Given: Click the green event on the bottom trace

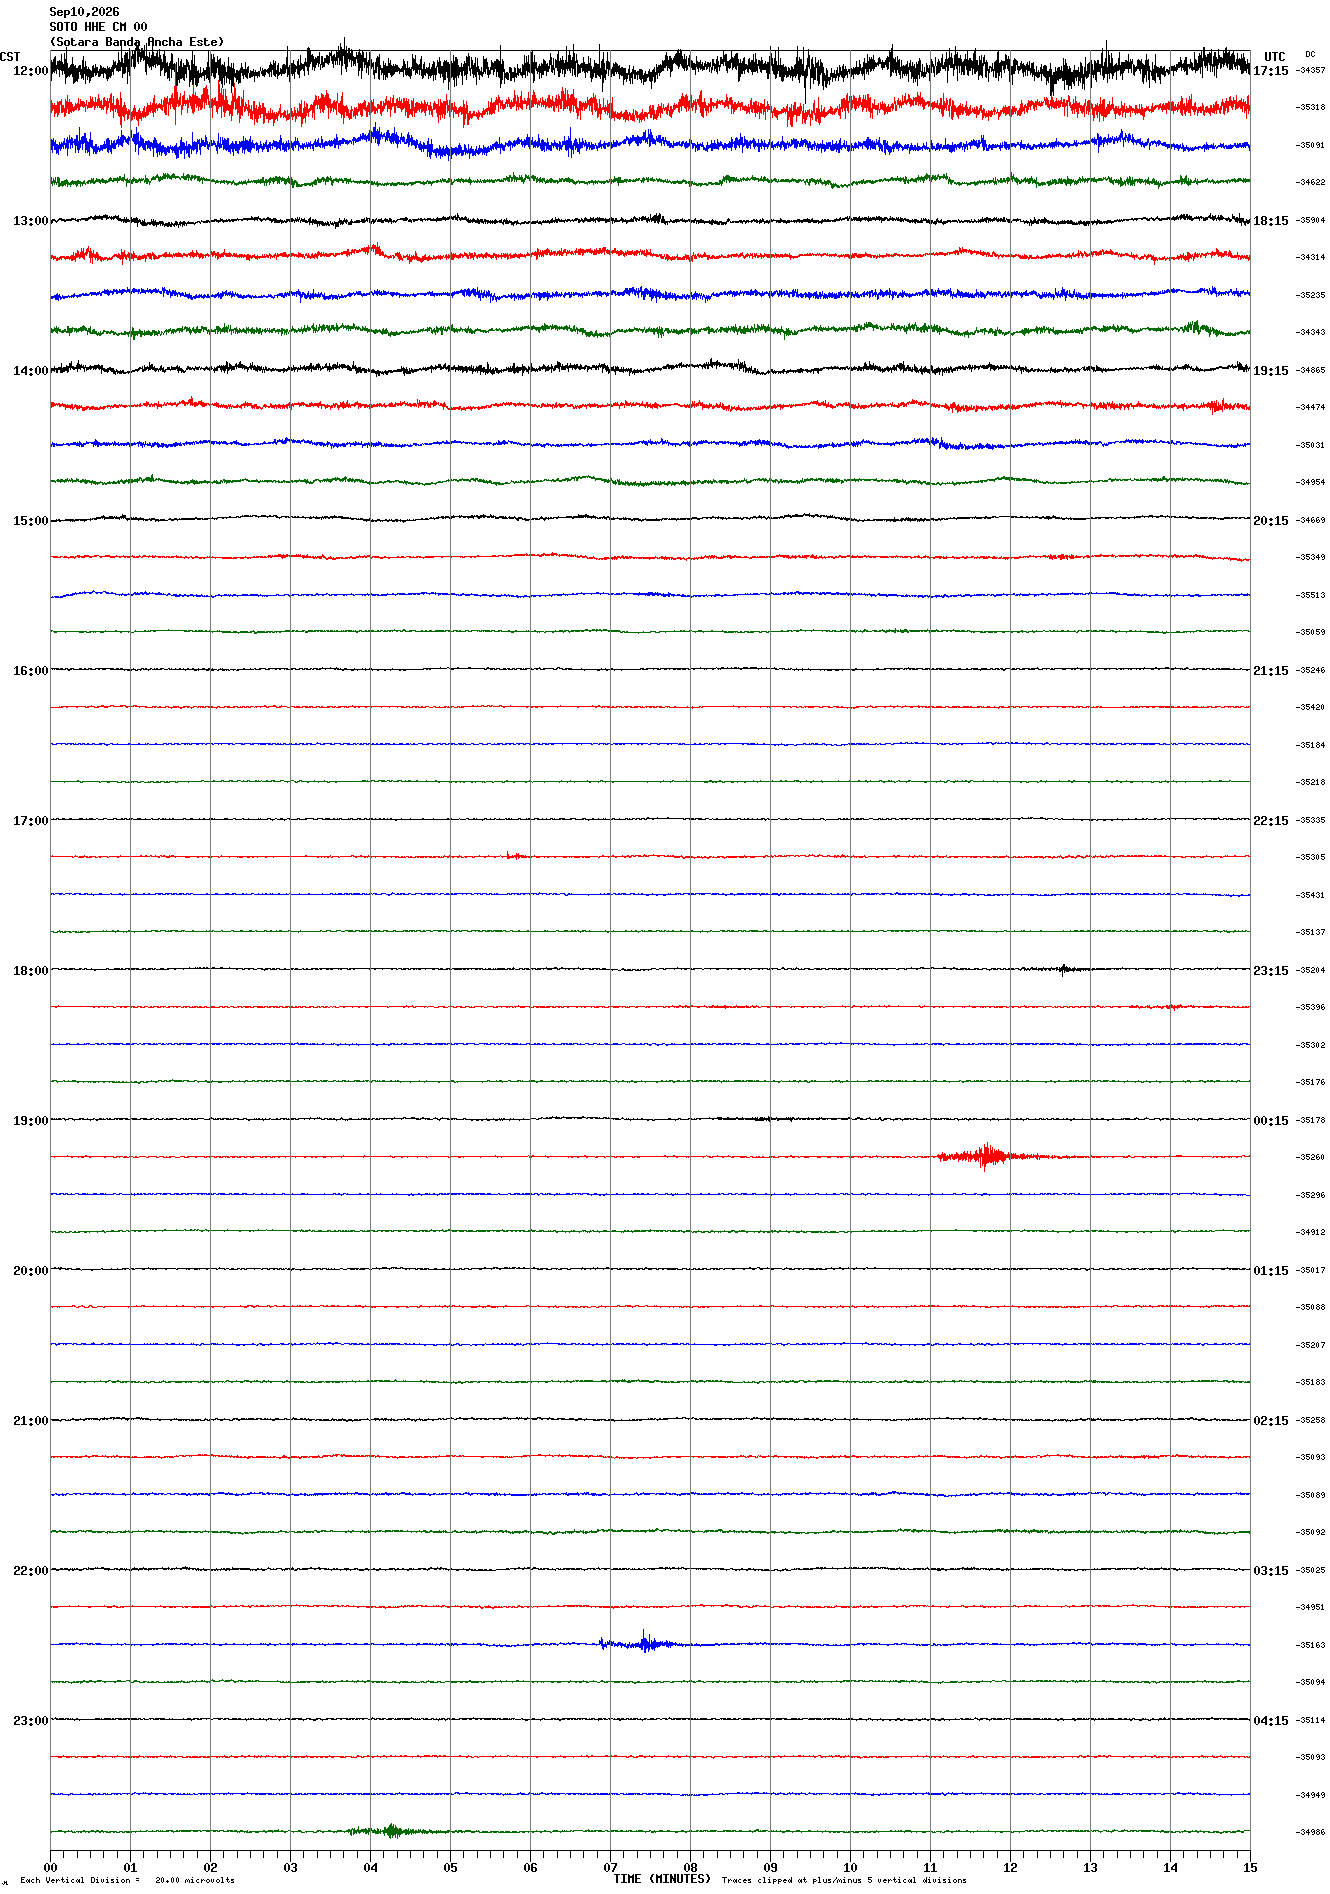Looking at the screenshot, I should coord(391,1831).
